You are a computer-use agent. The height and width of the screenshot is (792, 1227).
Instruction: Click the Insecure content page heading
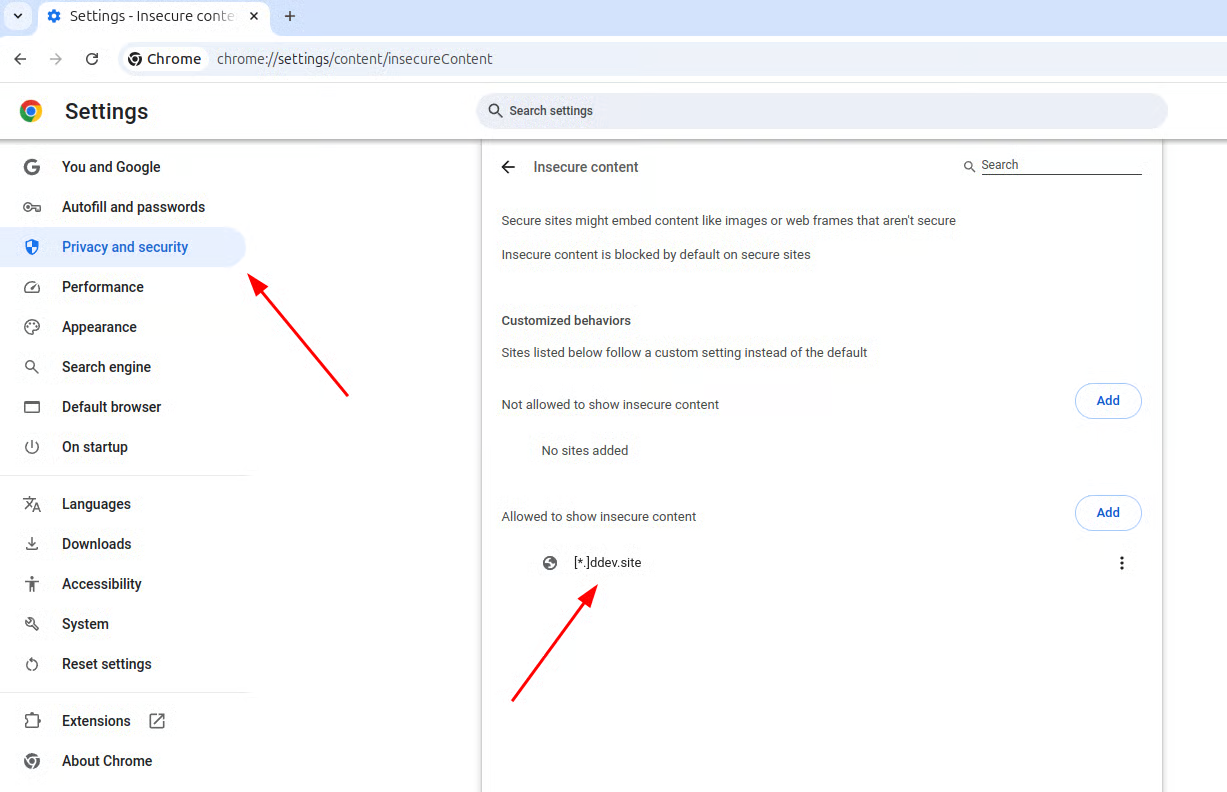[x=586, y=167]
